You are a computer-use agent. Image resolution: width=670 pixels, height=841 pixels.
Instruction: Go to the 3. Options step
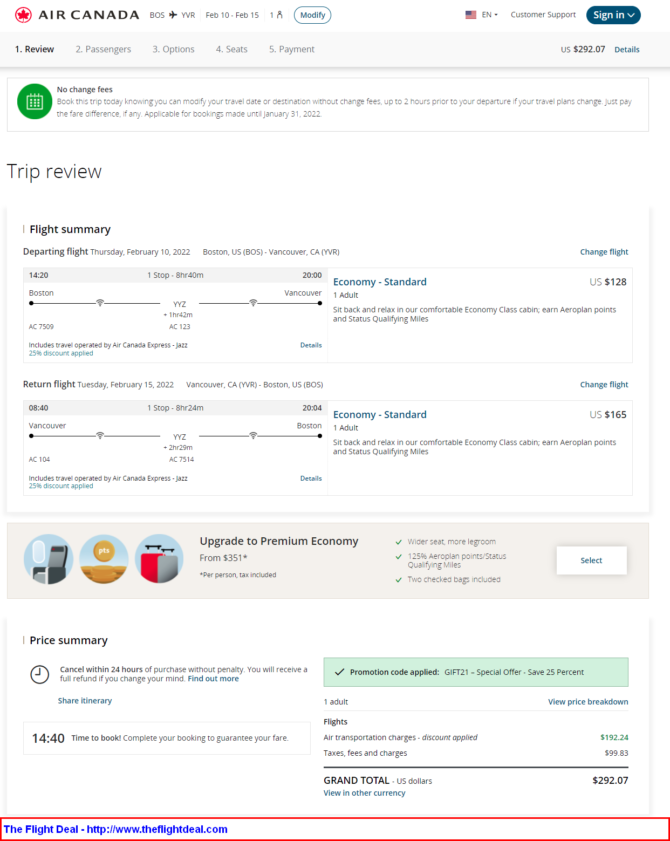[x=173, y=49]
